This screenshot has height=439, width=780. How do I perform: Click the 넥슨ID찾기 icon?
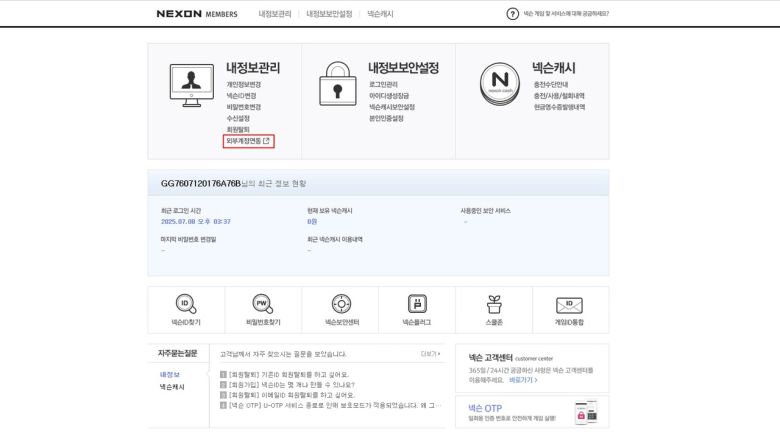(186, 304)
